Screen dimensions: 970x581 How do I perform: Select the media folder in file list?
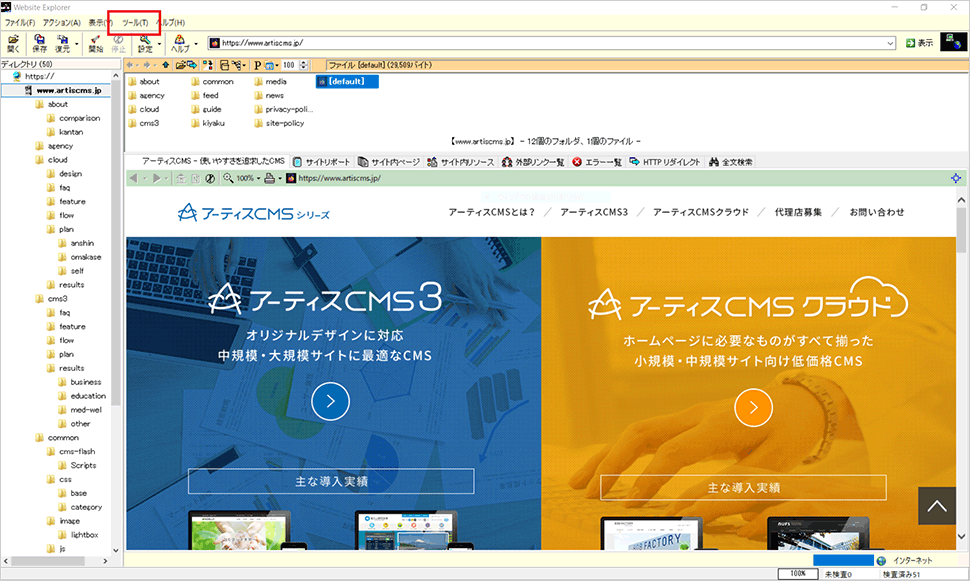click(x=270, y=82)
